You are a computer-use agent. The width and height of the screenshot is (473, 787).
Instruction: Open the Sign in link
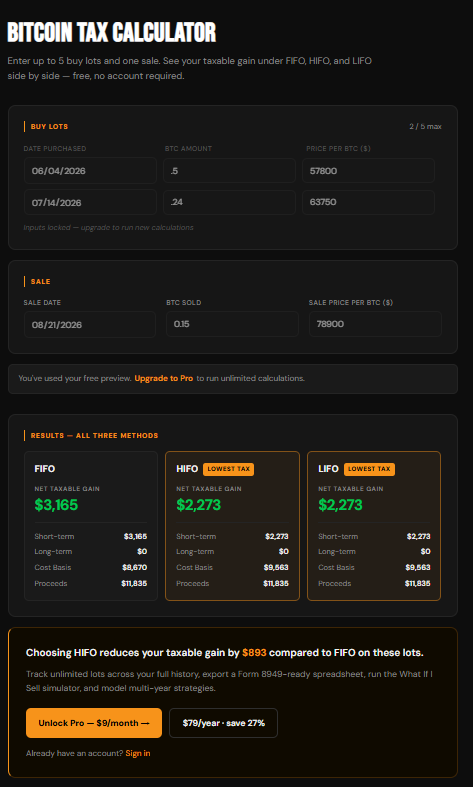138,753
